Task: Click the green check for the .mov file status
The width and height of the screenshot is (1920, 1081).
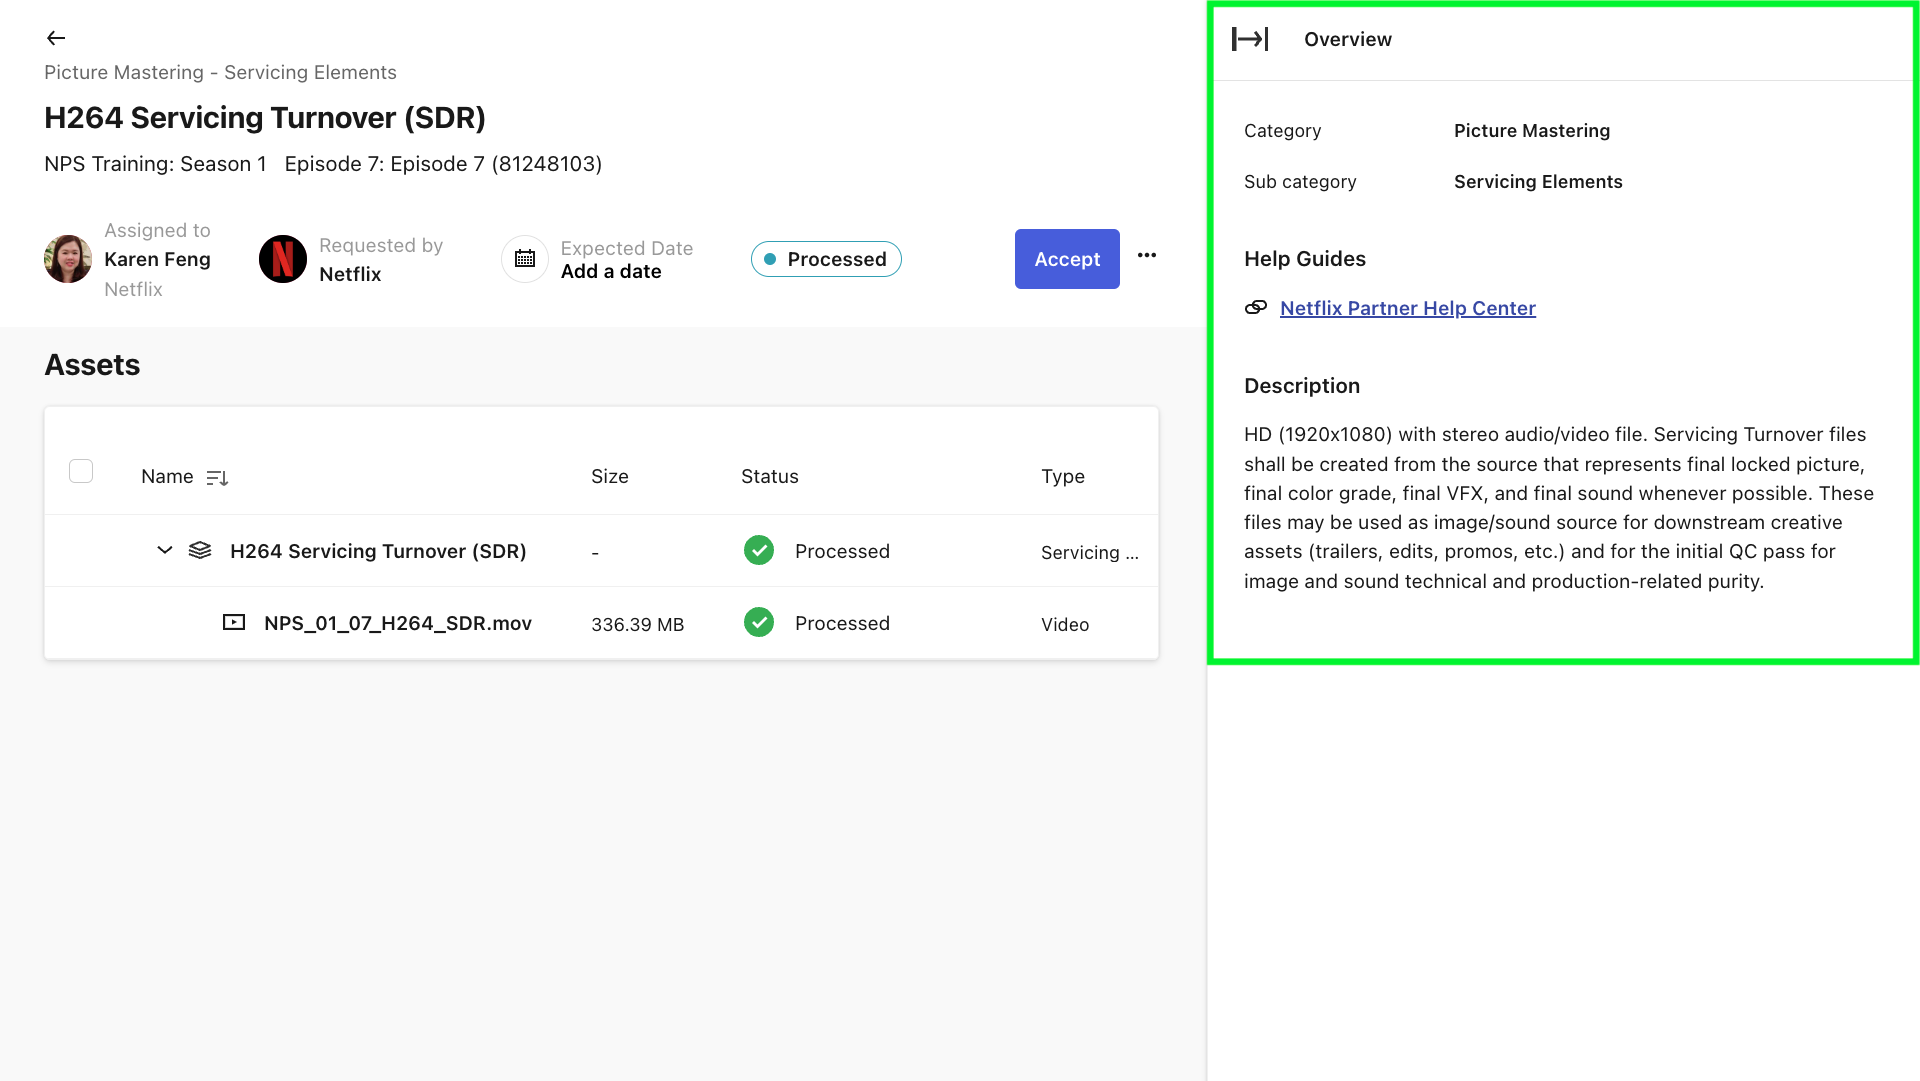Action: [759, 622]
